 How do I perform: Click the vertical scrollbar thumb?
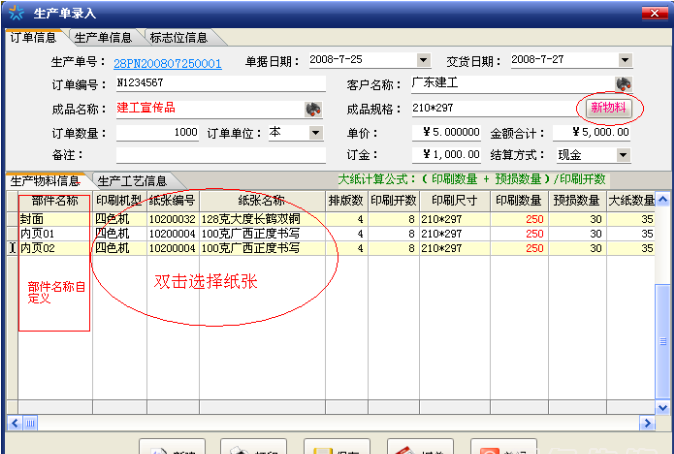point(662,341)
